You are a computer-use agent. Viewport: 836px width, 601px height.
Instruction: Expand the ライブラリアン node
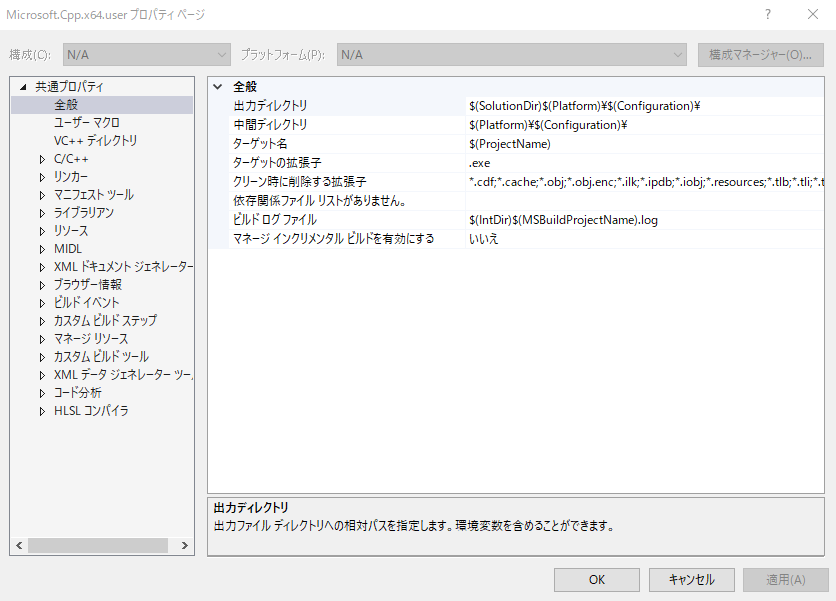point(40,212)
